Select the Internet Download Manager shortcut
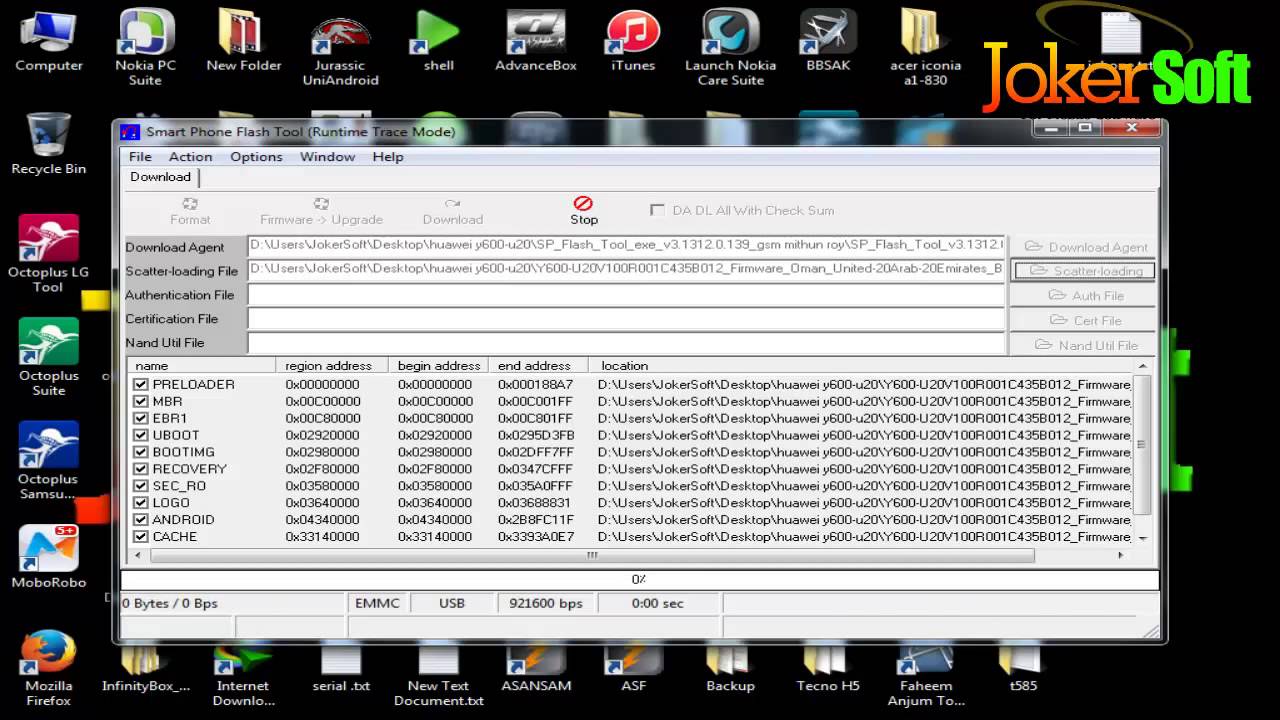Screen dimensions: 1280x720 coord(243,676)
